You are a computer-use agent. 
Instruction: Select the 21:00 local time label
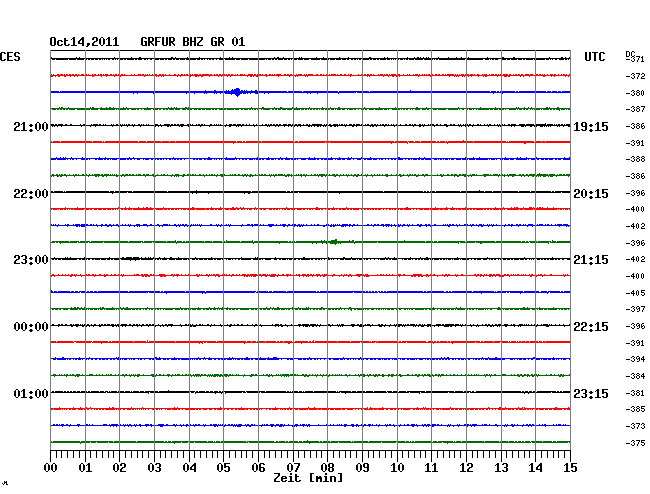pos(31,126)
